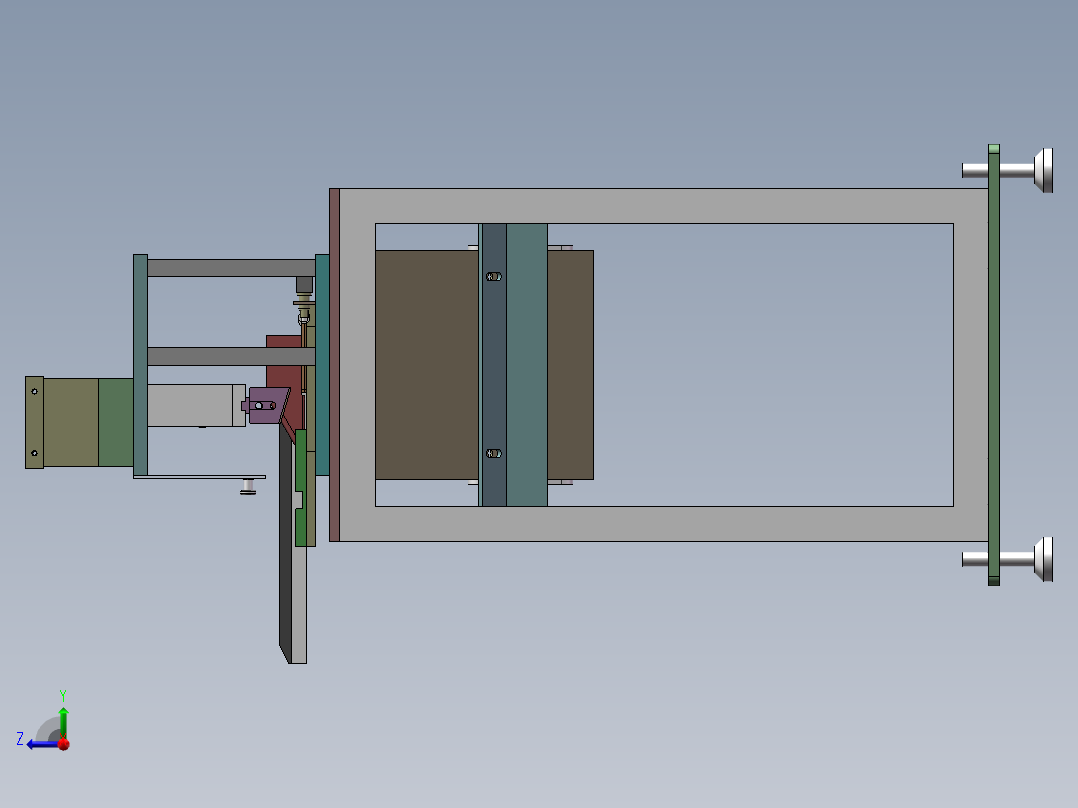The width and height of the screenshot is (1078, 808).
Task: Select the upper screw on the dark bar
Action: (494, 276)
